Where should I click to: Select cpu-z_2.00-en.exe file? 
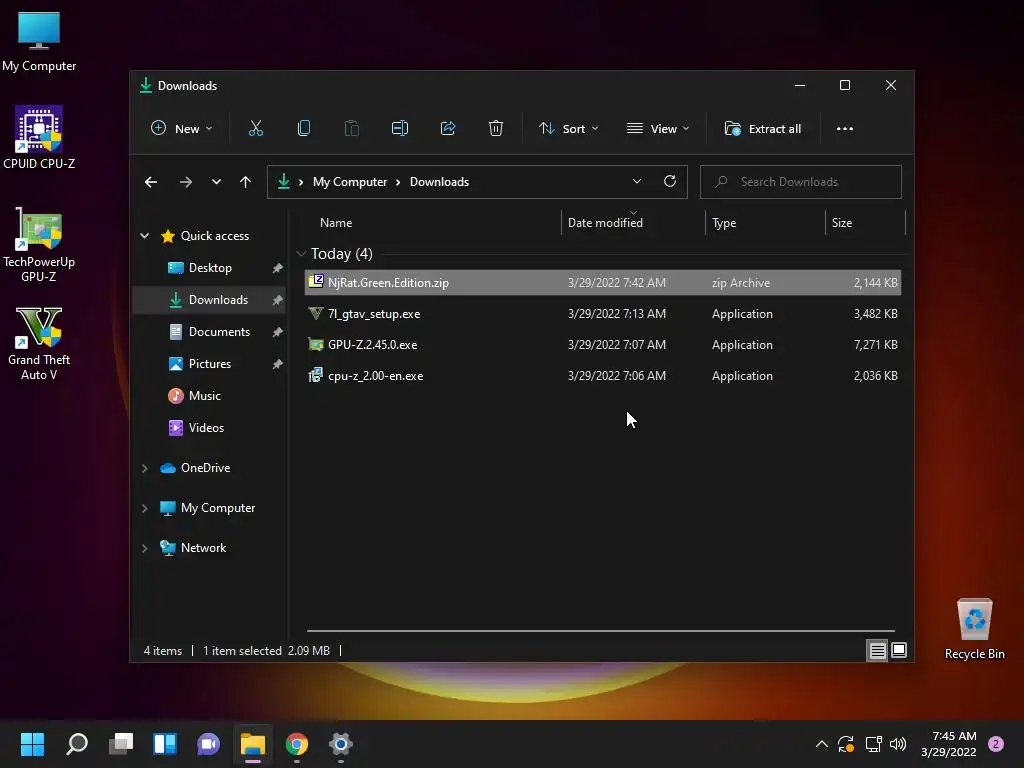(x=603, y=376)
